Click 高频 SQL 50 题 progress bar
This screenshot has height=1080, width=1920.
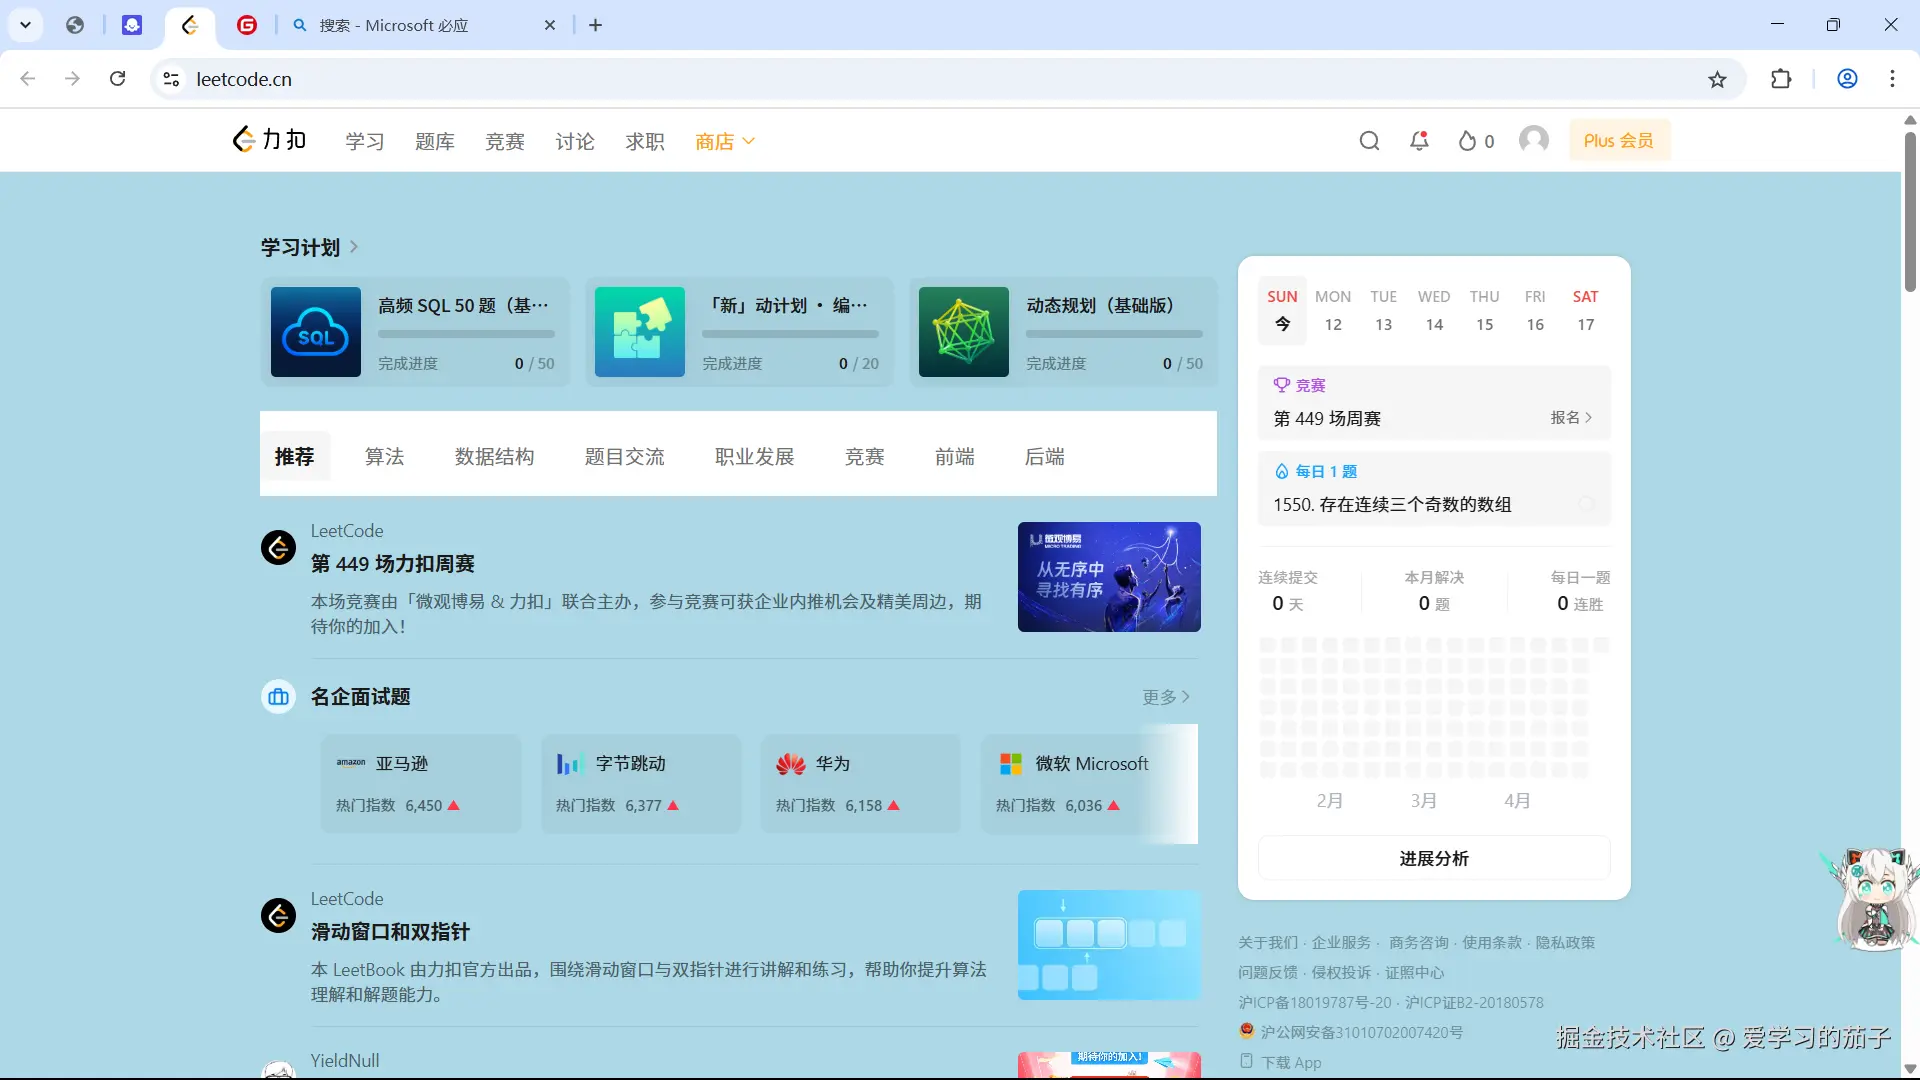coord(466,334)
